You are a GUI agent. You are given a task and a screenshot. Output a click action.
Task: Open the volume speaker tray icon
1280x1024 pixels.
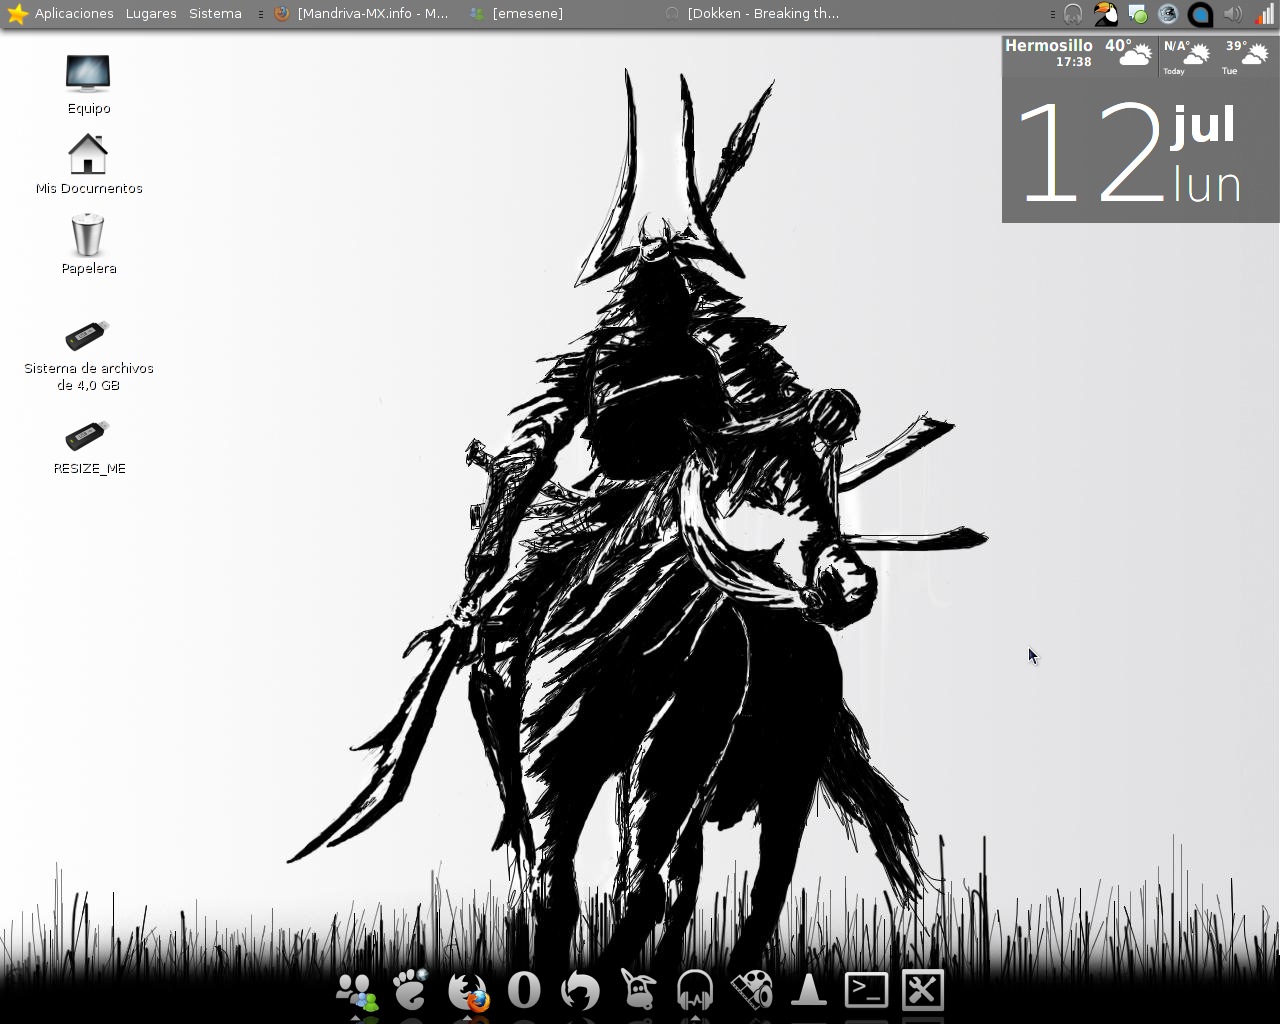(x=1233, y=14)
